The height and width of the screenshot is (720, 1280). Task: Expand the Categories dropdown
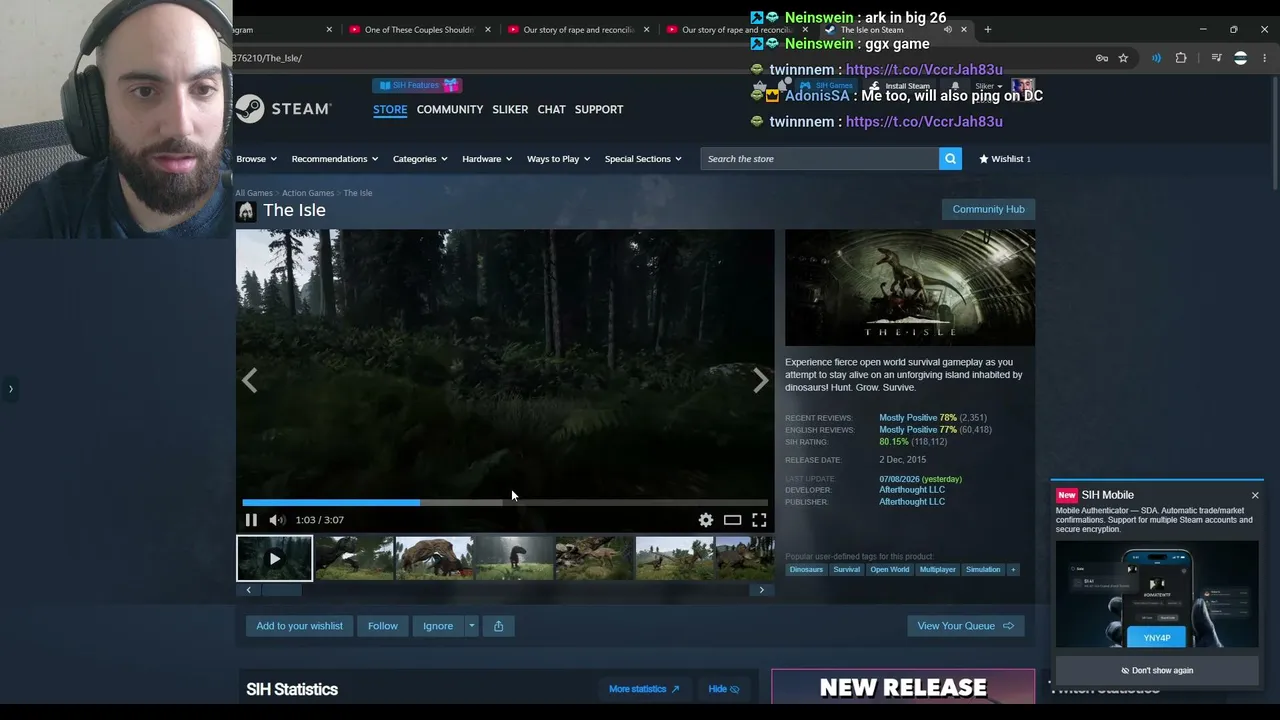[420, 159]
